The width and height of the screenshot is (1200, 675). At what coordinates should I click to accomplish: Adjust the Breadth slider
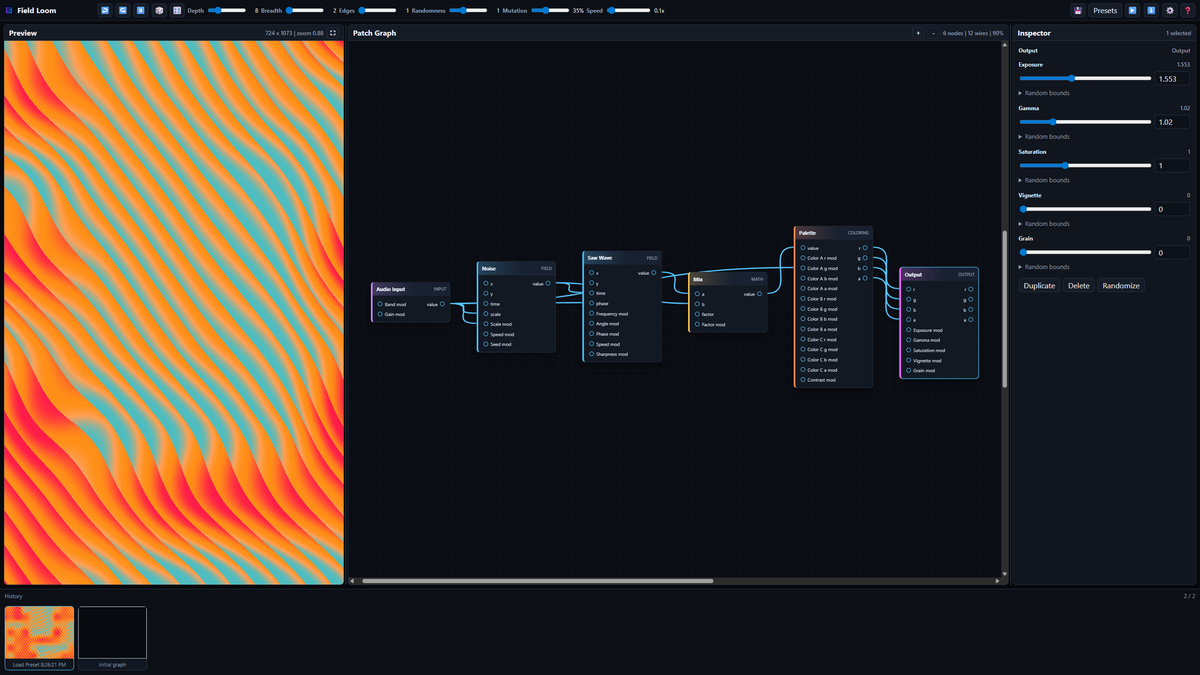coord(304,10)
